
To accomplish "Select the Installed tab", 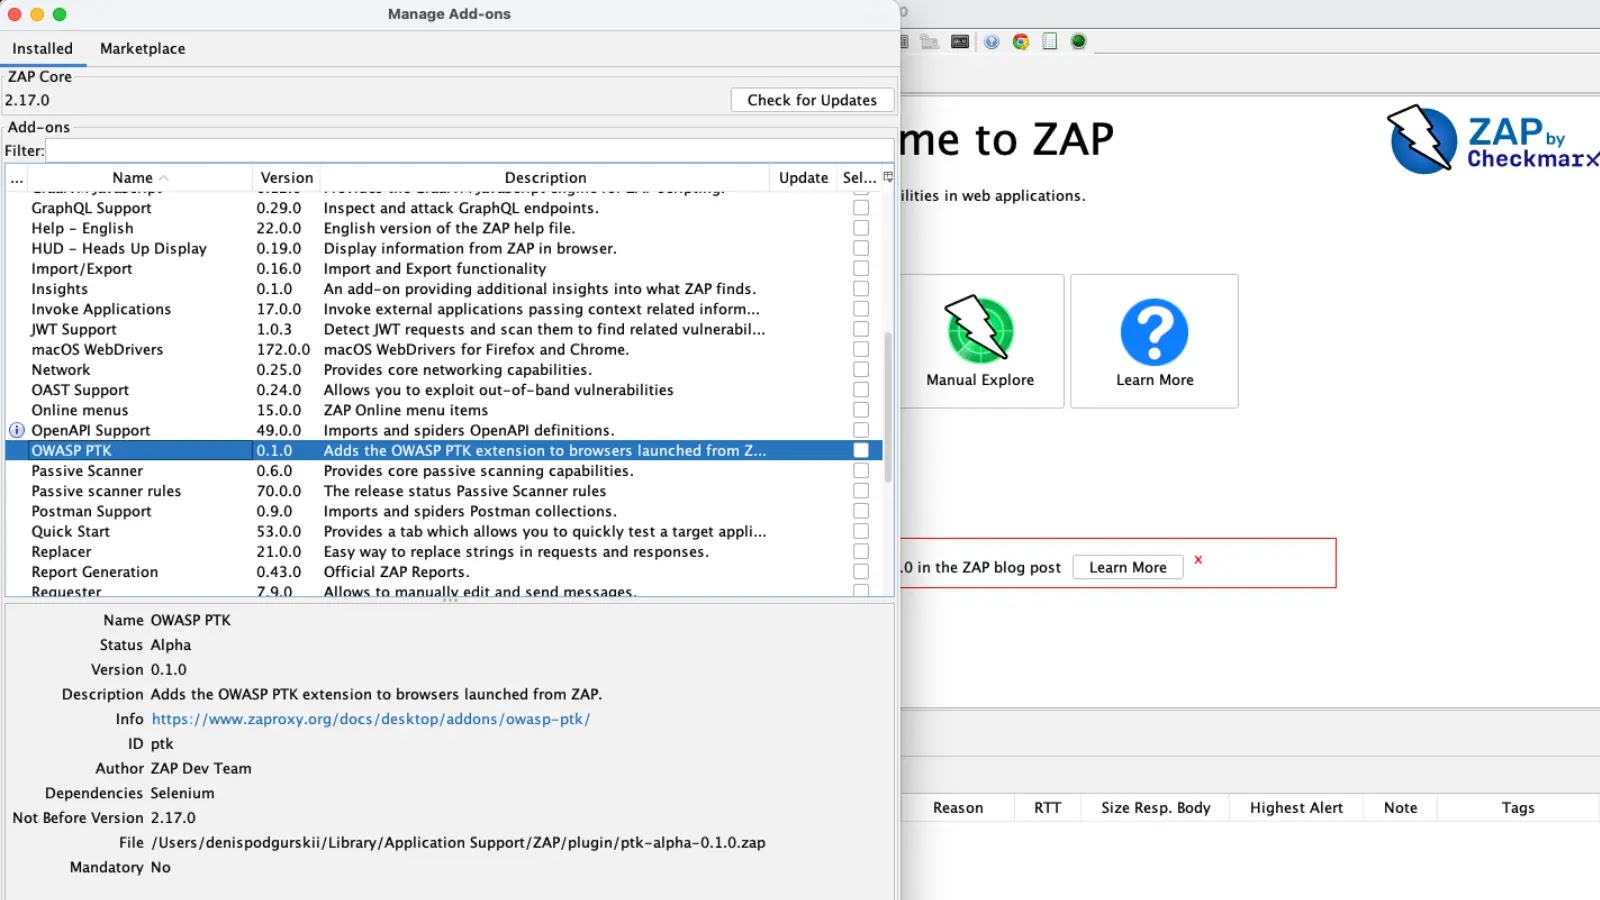I will 42,48.
